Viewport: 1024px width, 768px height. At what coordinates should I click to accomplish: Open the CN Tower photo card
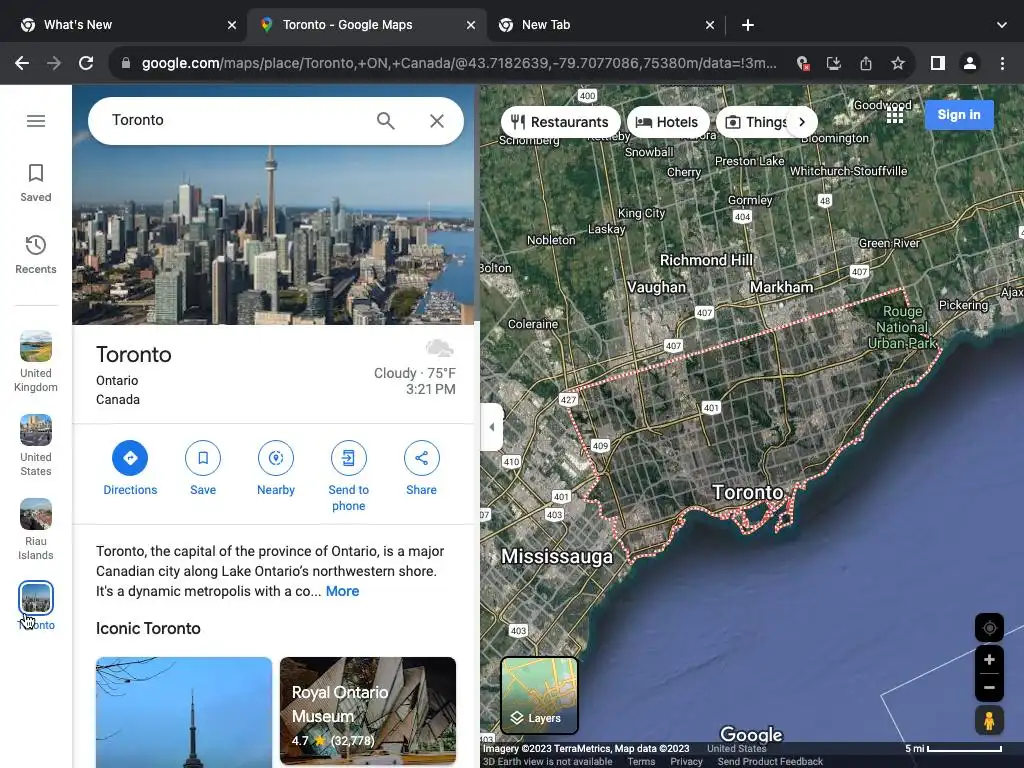[184, 712]
